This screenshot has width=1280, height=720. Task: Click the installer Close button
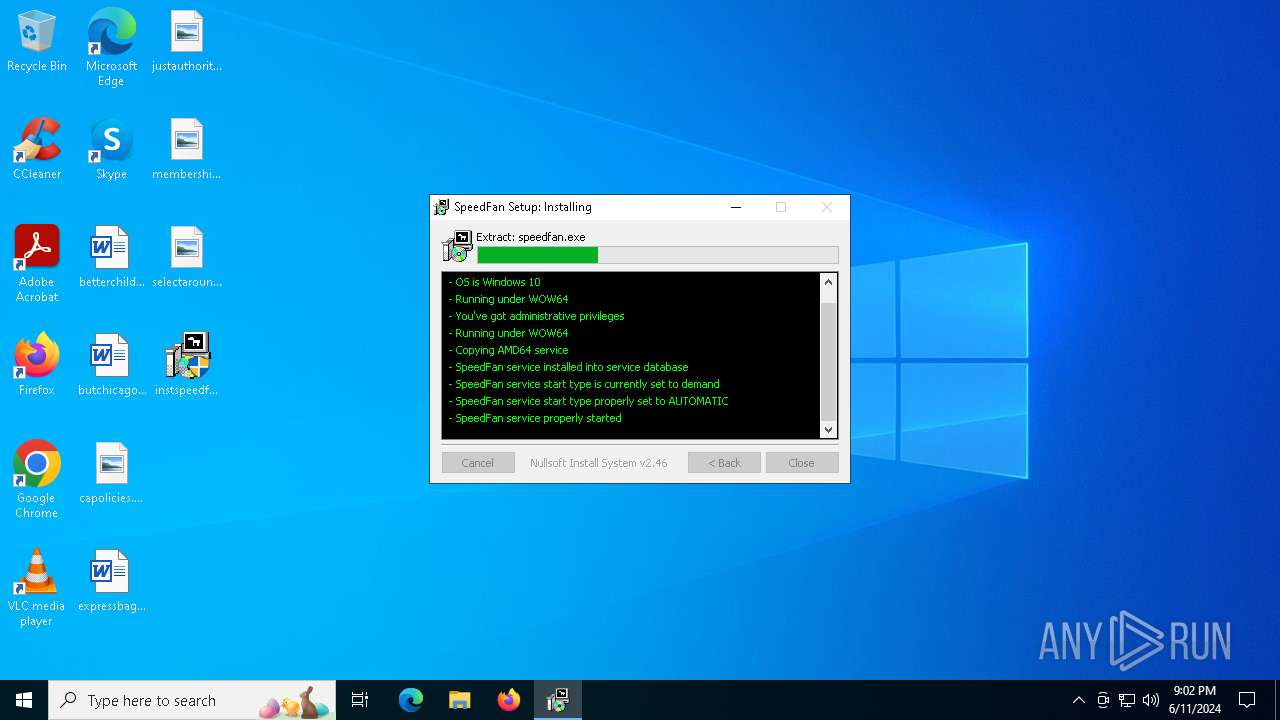(x=802, y=463)
